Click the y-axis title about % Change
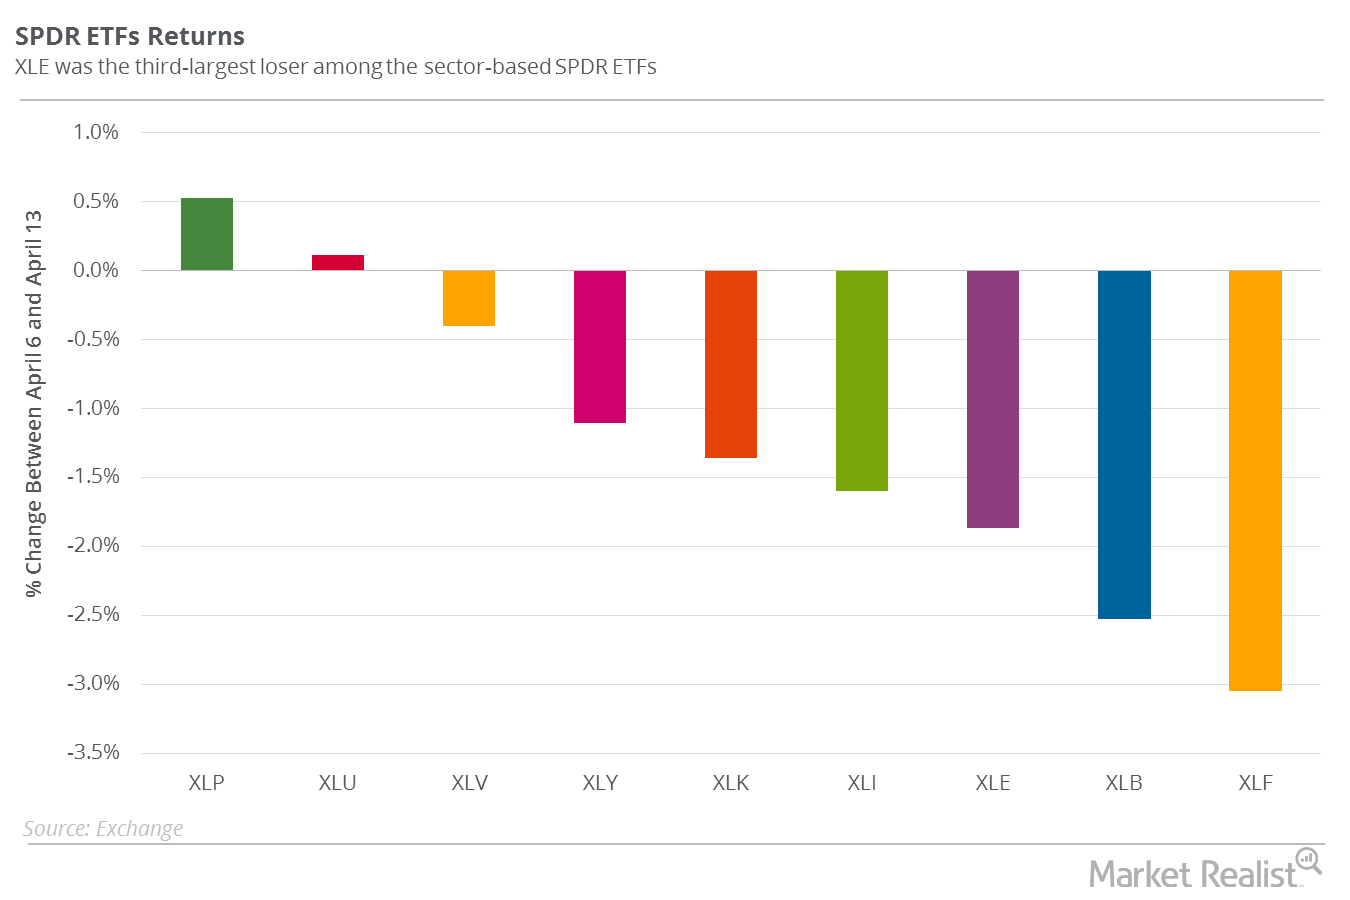The height and width of the screenshot is (900, 1350). 35,403
